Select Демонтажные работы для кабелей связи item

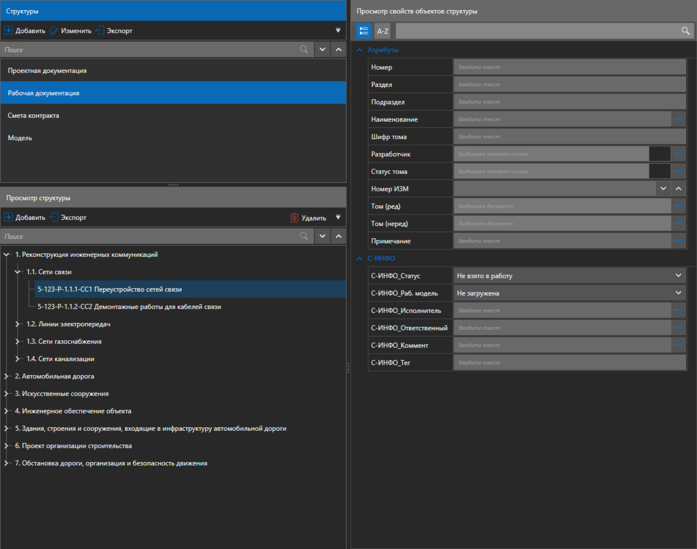tap(129, 307)
